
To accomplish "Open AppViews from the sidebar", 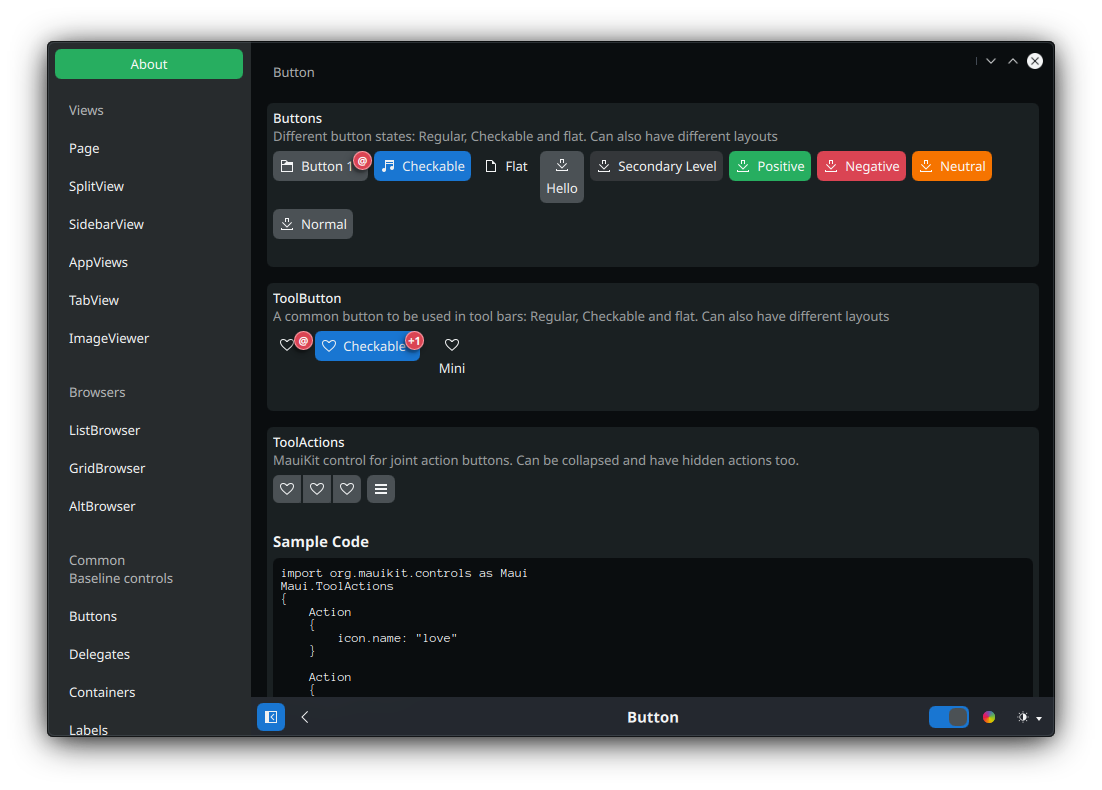I will pyautogui.click(x=149, y=262).
